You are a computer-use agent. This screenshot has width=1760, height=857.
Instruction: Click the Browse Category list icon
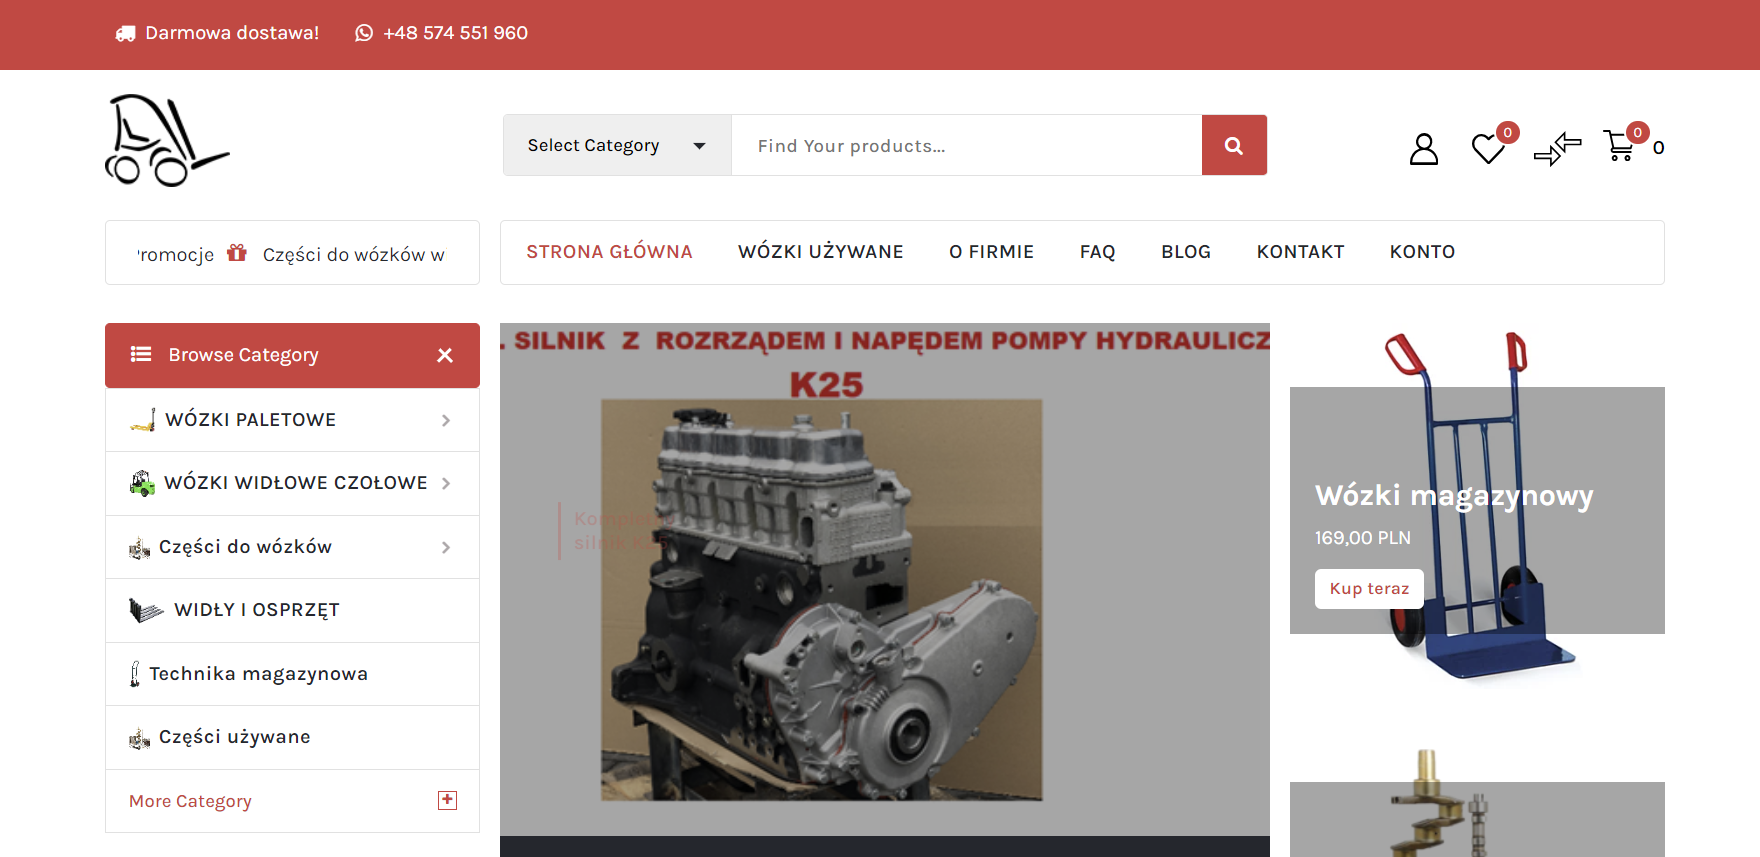pyautogui.click(x=141, y=354)
